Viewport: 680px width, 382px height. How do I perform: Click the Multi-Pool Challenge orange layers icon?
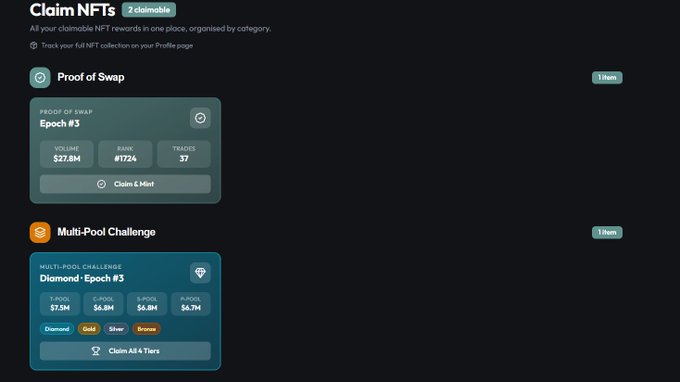[40, 232]
